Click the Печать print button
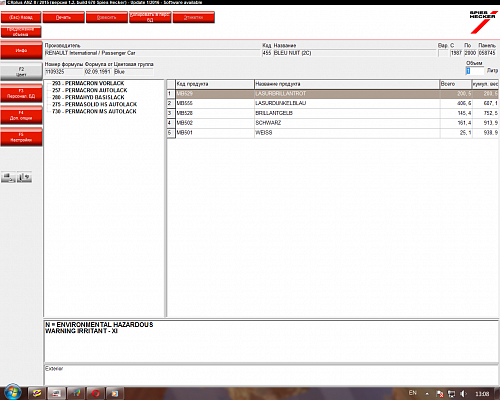This screenshot has height=400, width=500. 63,17
